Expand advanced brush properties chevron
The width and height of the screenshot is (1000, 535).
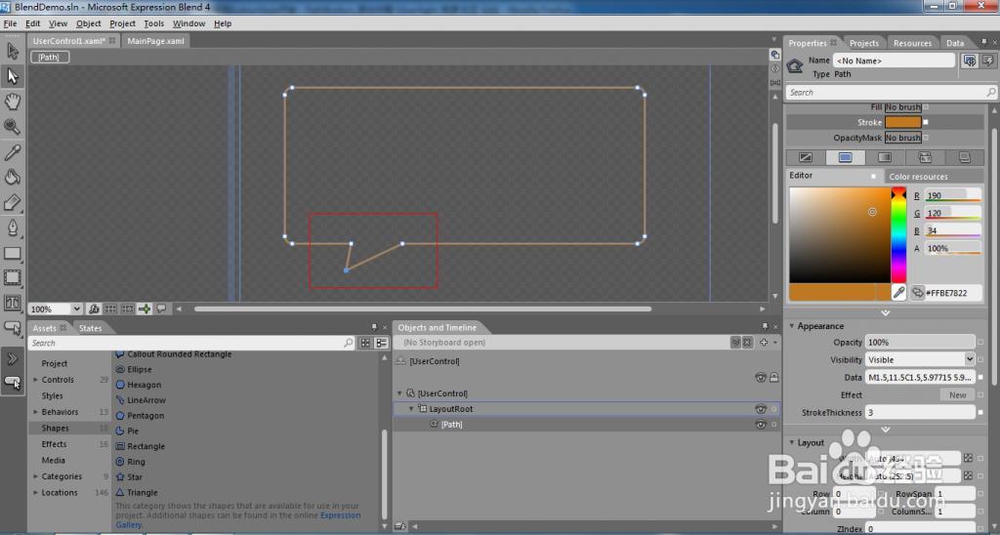point(885,313)
